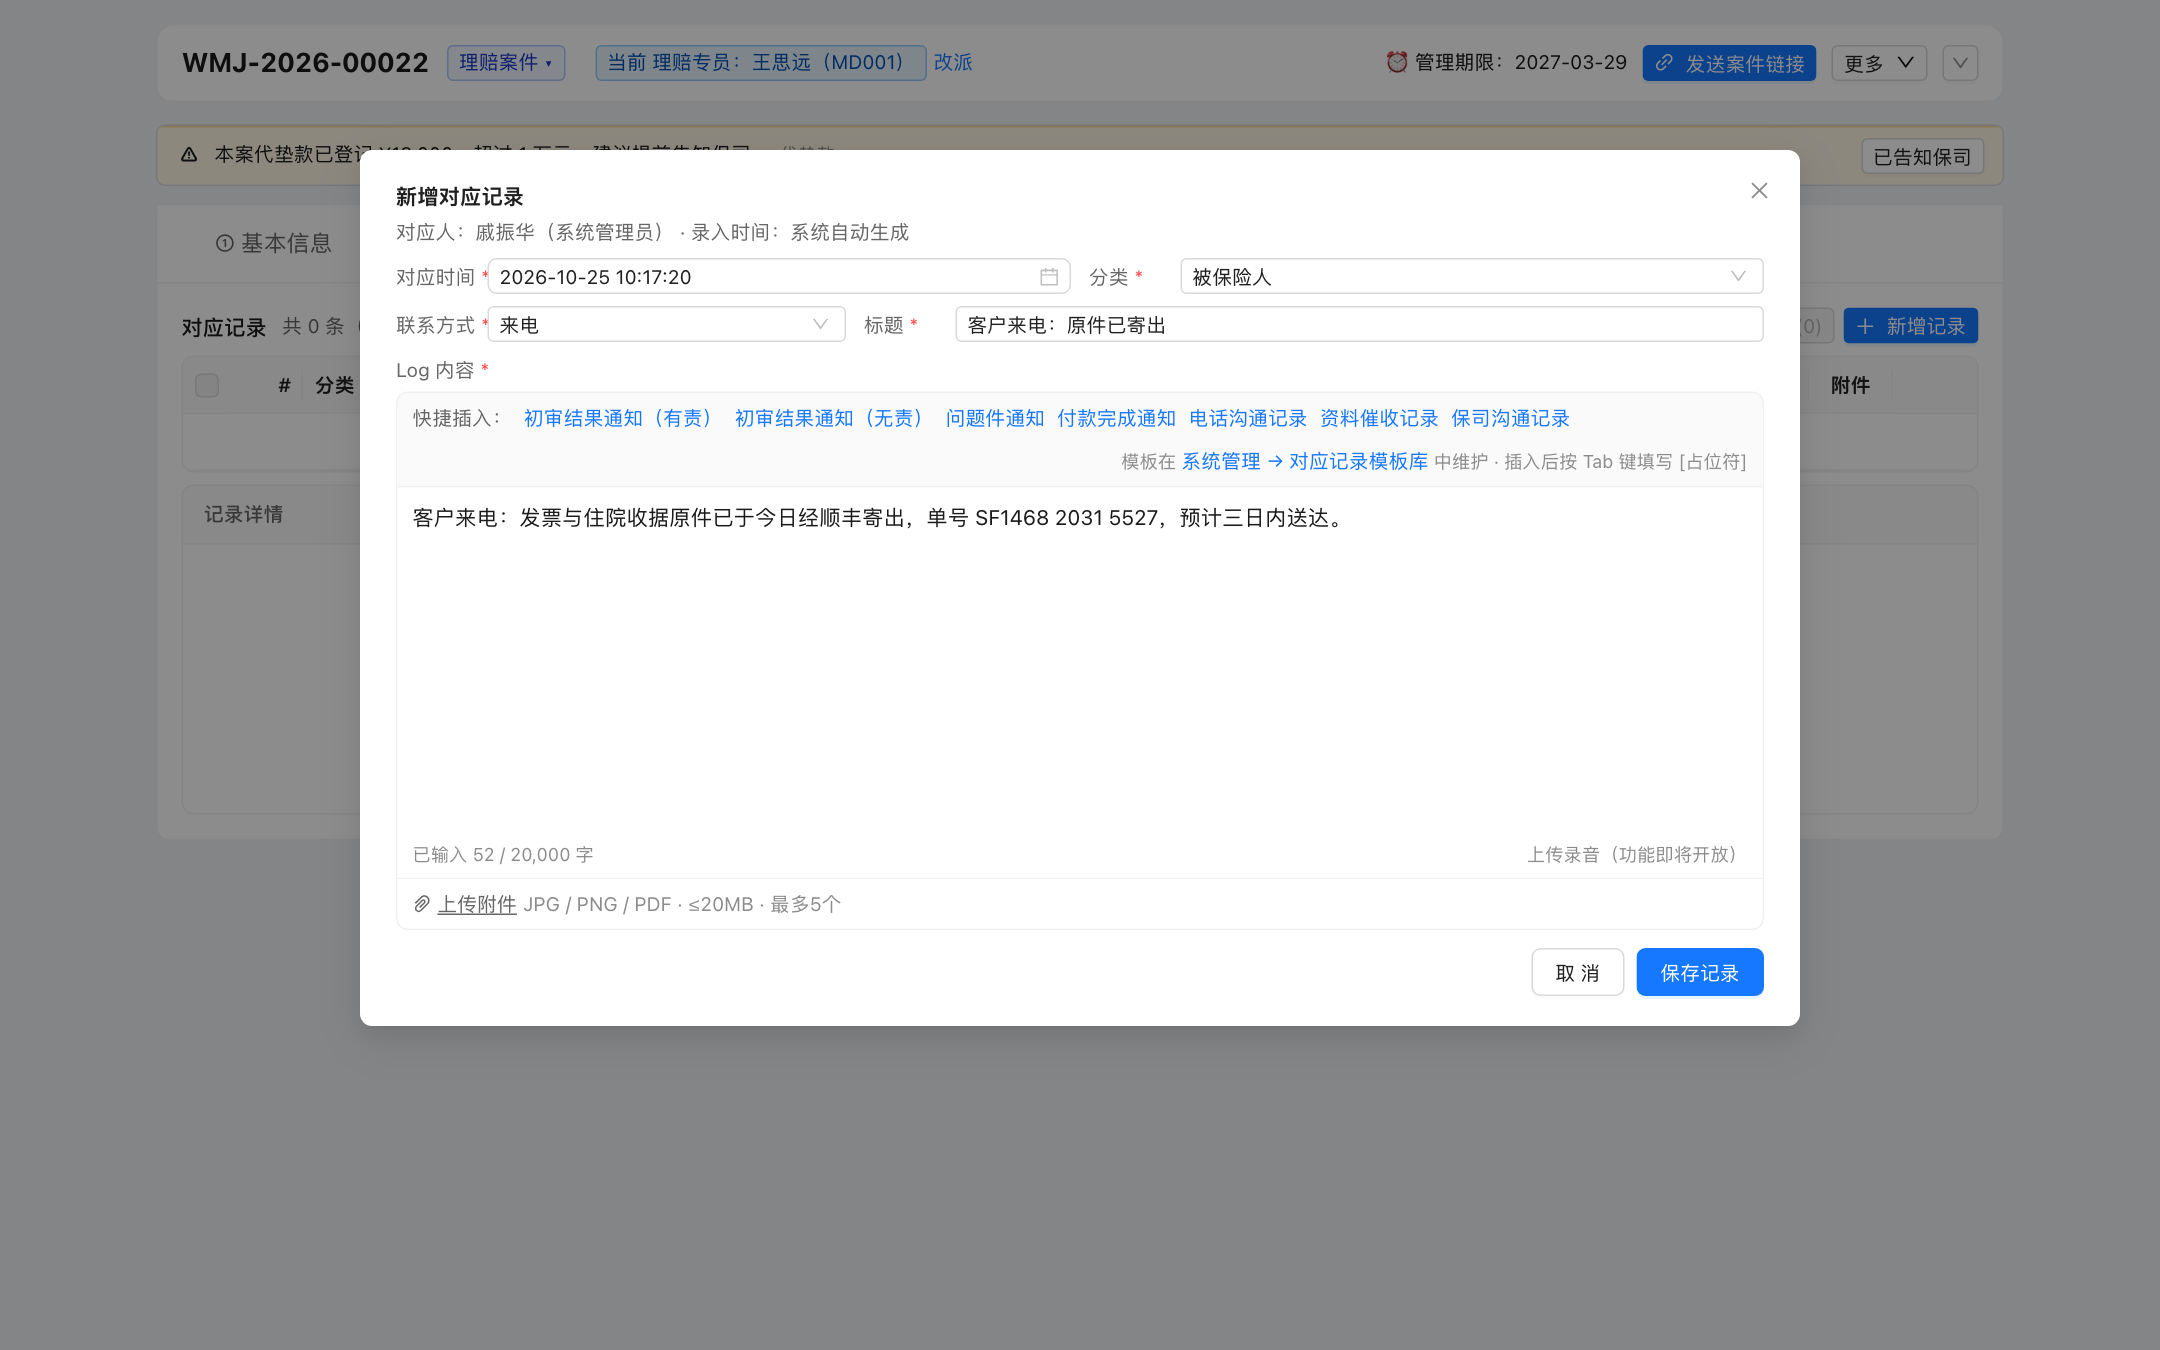Click 已输入 52 / 20,000 字 counter
2160x1350 pixels.
click(503, 854)
